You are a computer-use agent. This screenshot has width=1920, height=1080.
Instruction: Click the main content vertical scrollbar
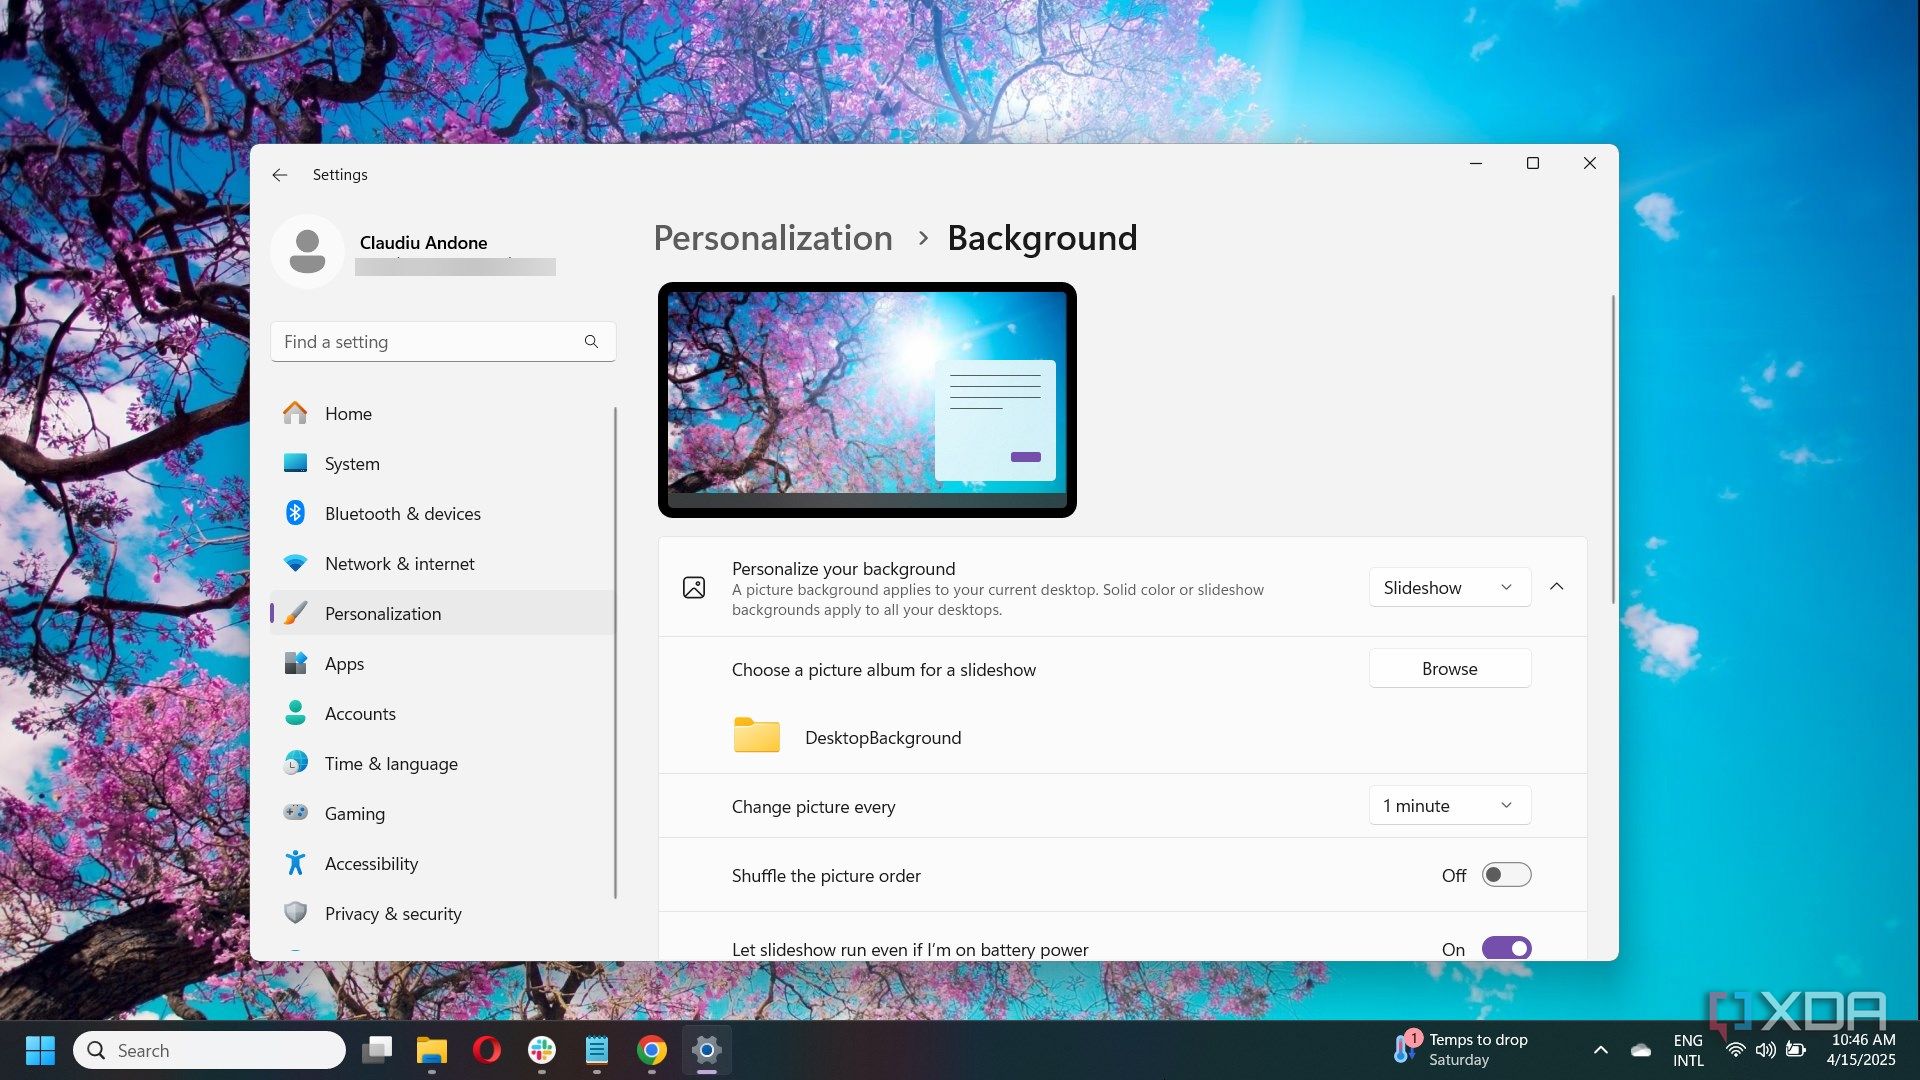1612,450
